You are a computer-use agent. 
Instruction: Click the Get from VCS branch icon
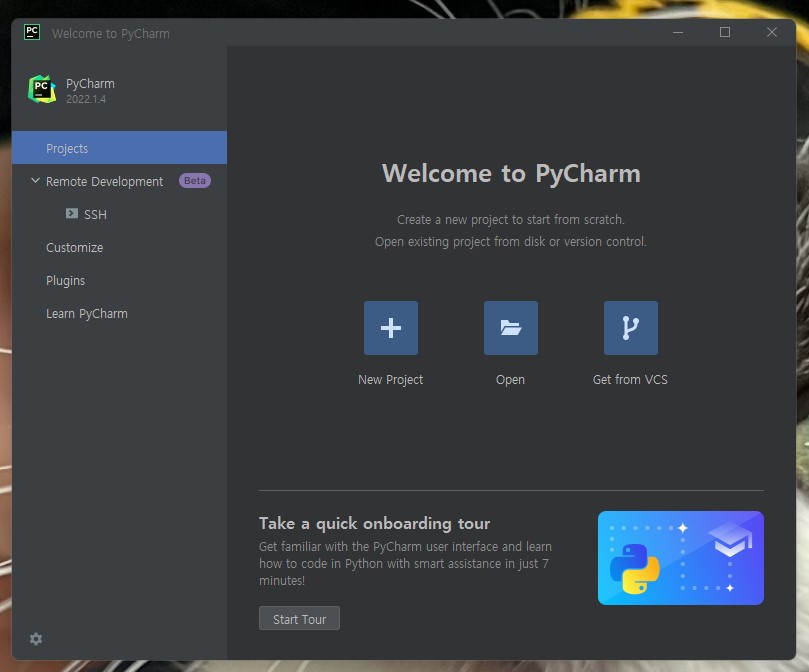pos(630,328)
